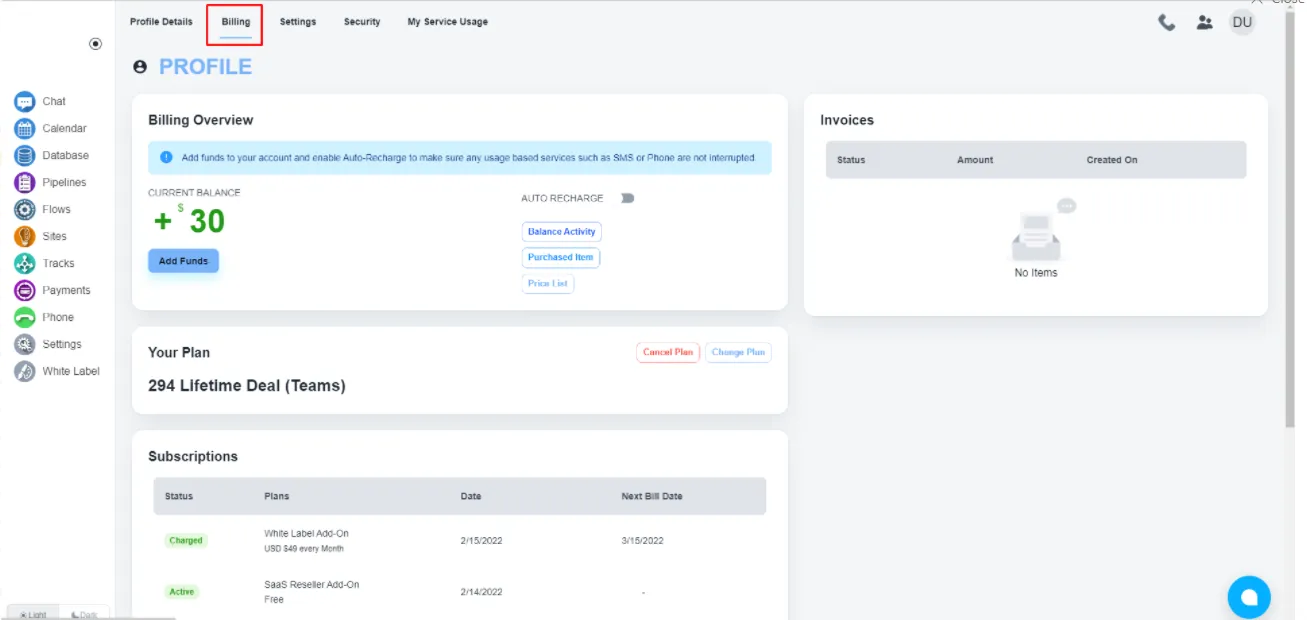Click the Change Plan button
The image size is (1307, 620).
coord(738,353)
